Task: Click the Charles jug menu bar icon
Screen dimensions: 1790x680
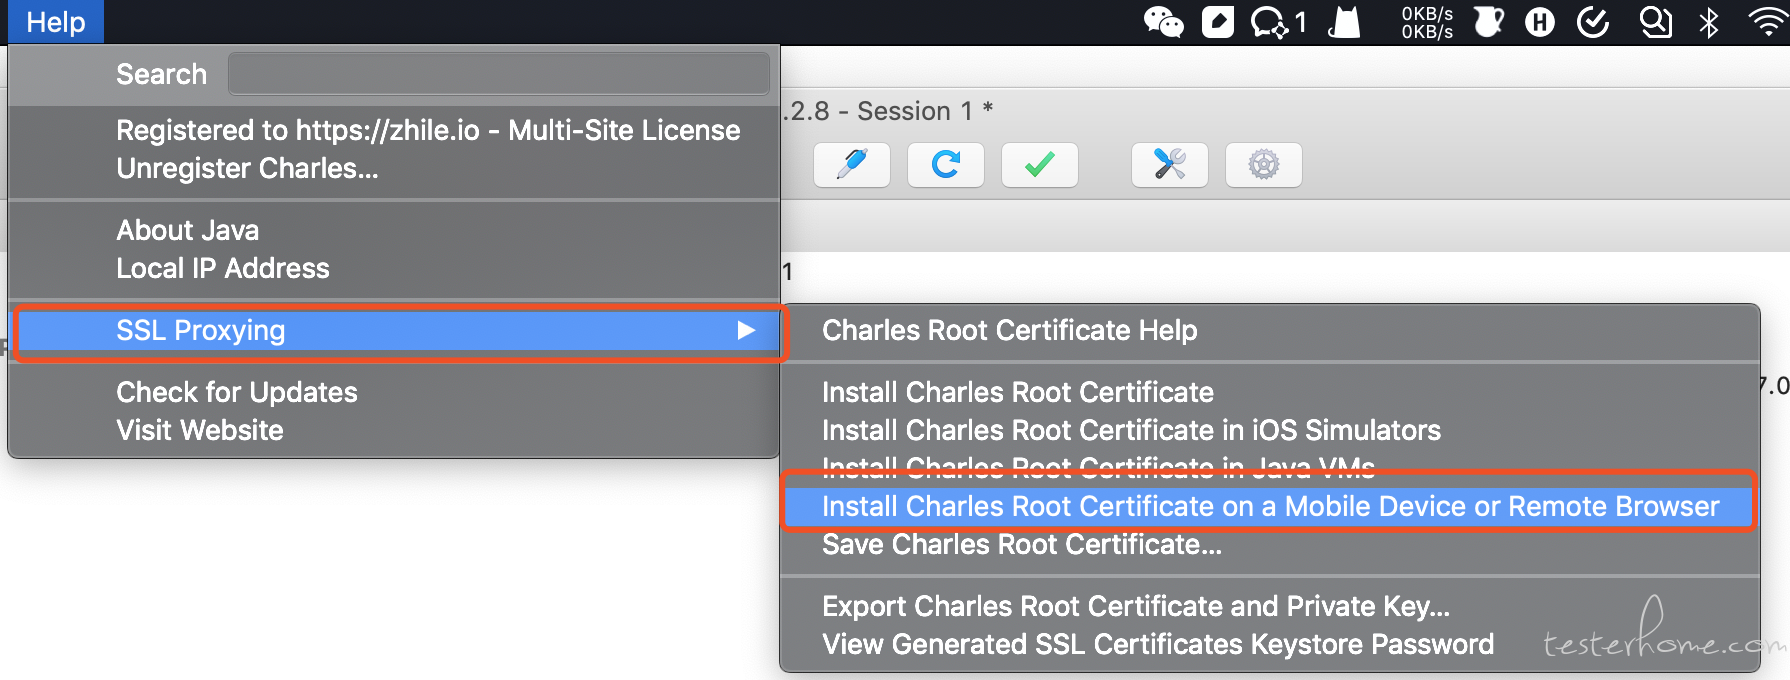Action: point(1489,22)
